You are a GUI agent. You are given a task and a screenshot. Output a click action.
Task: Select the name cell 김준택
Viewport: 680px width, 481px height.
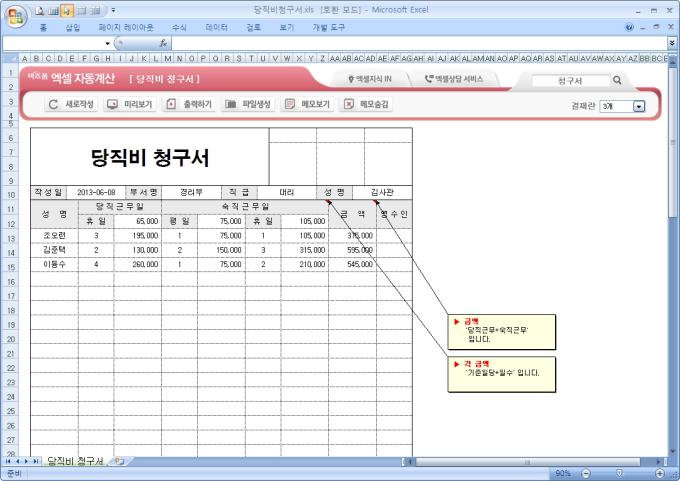pyautogui.click(x=55, y=250)
